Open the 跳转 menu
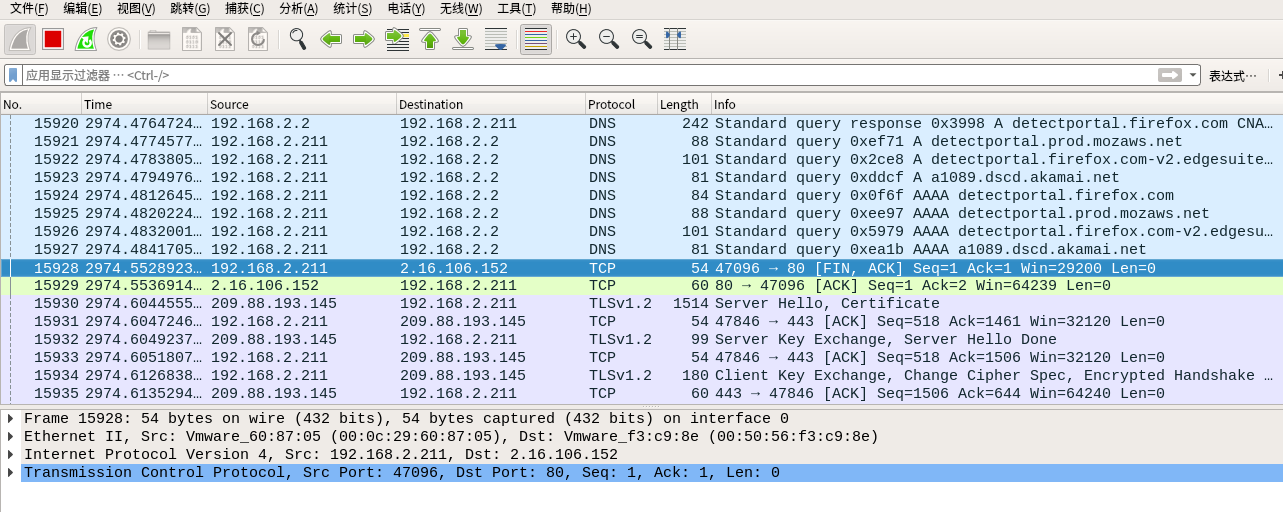The width and height of the screenshot is (1283, 512). [190, 9]
